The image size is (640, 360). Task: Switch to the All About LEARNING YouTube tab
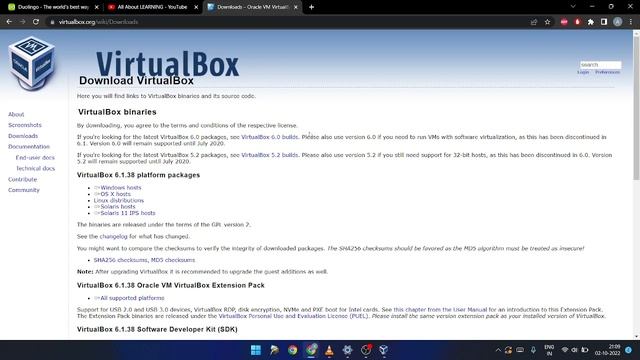[x=152, y=7]
